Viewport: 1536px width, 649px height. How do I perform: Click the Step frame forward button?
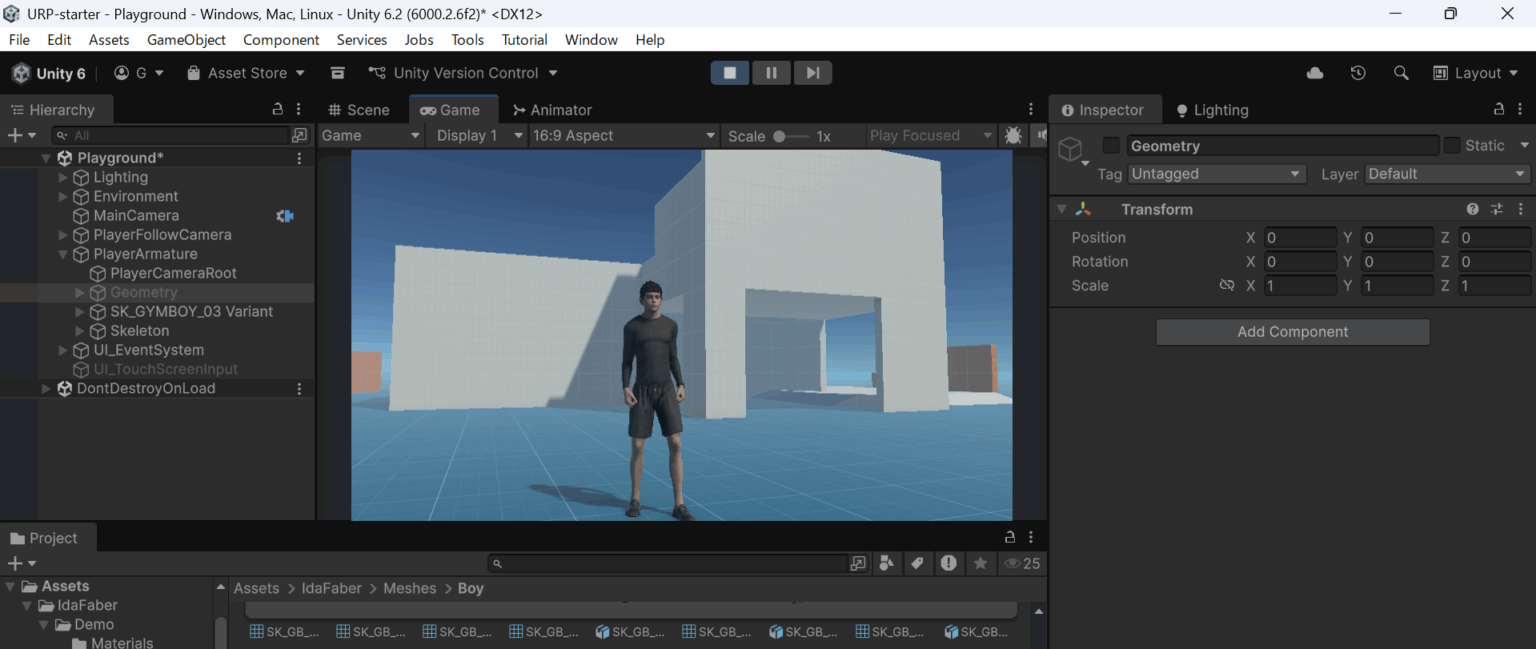(813, 73)
